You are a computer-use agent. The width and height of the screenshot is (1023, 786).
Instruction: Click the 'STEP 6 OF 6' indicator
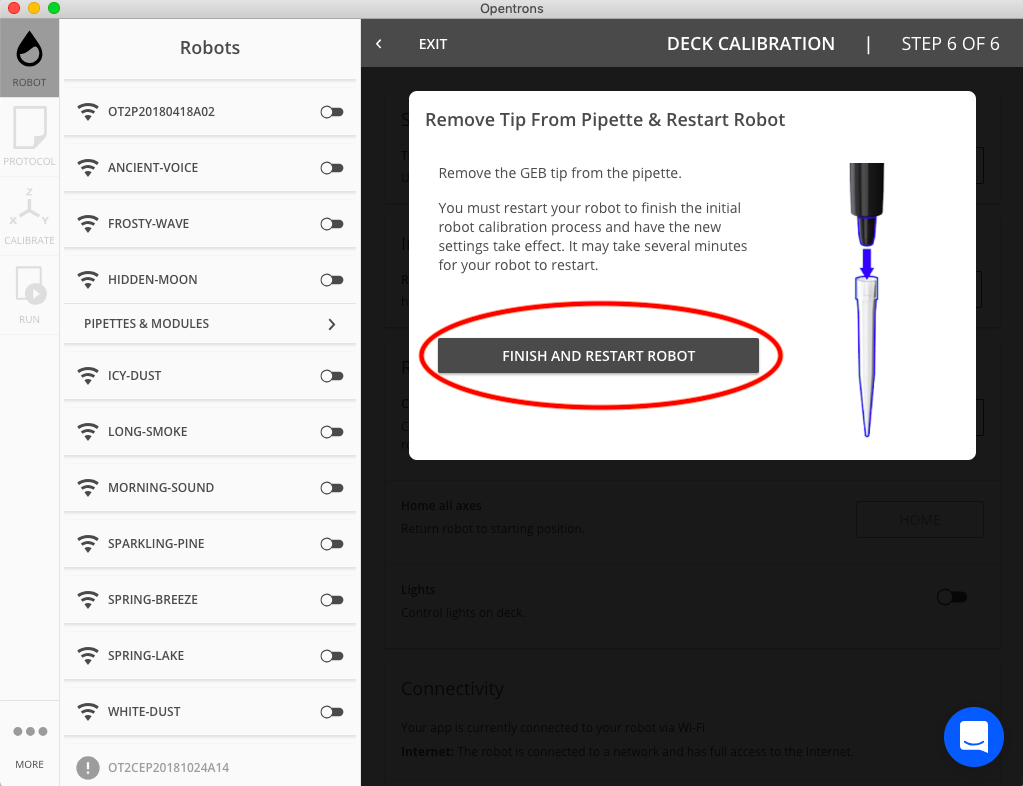pos(950,44)
